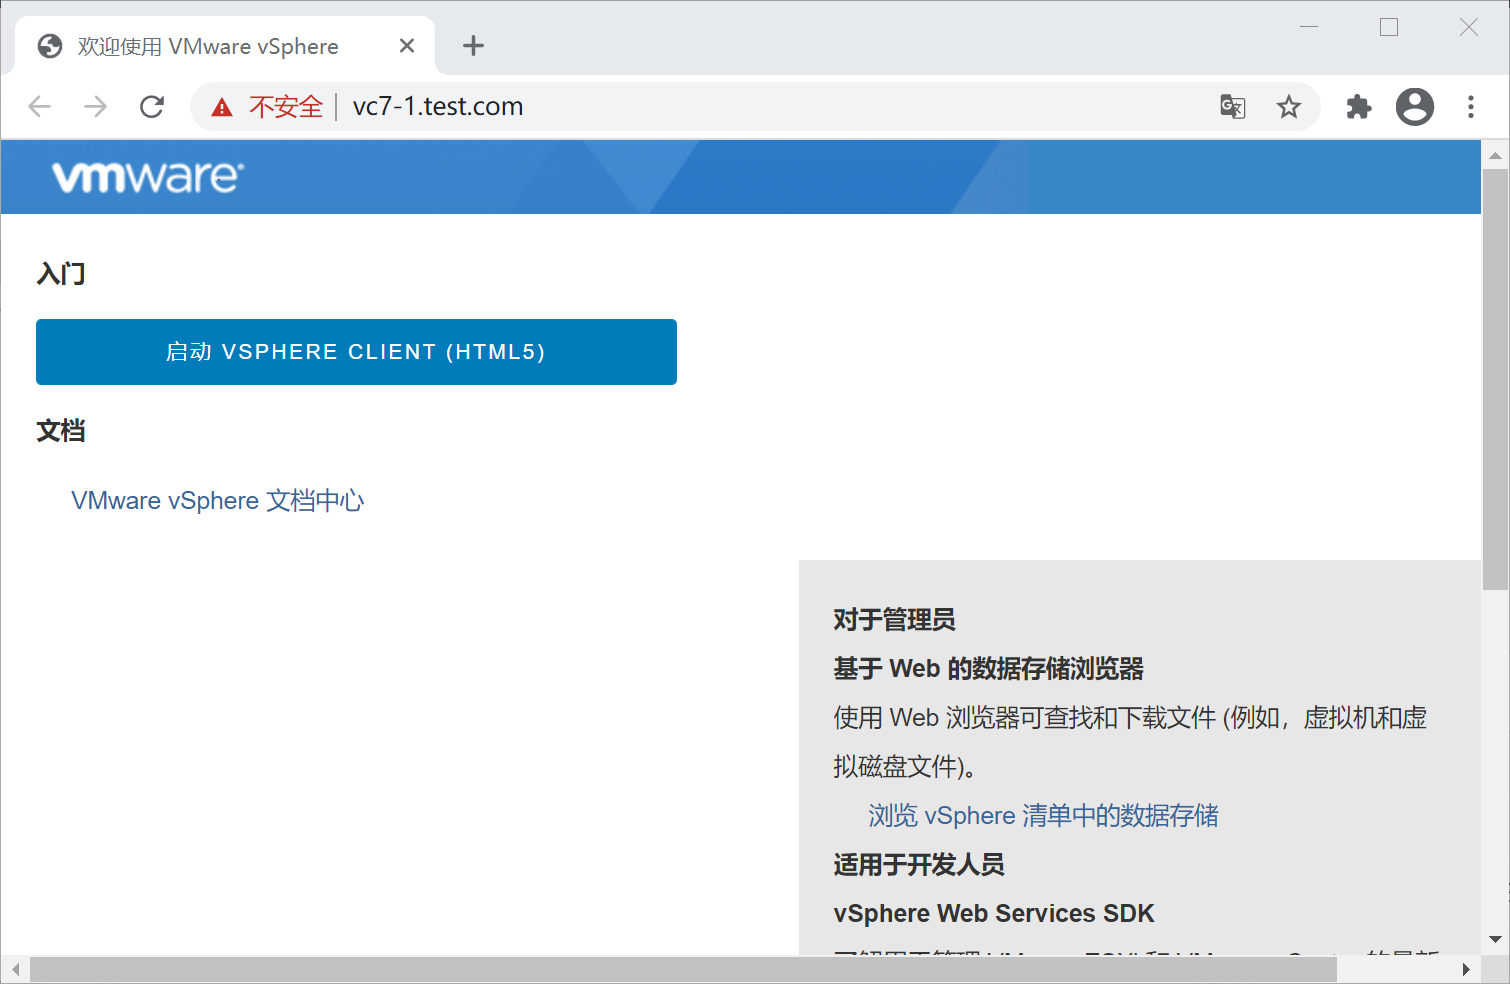Click the vertical scrollbar up arrow

pos(1495,155)
